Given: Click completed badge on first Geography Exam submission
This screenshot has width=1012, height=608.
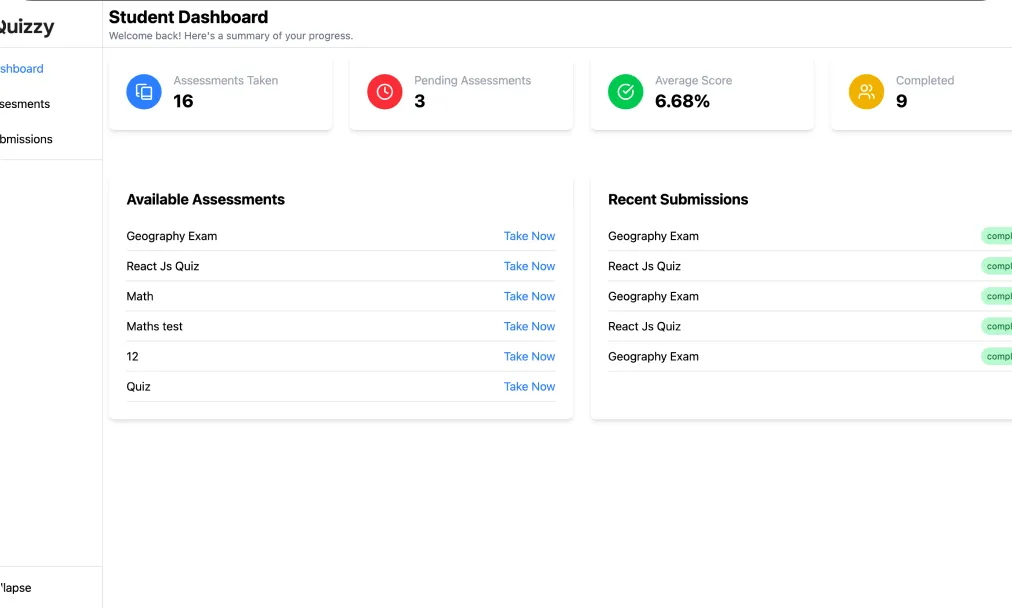Looking at the screenshot, I should [x=997, y=236].
